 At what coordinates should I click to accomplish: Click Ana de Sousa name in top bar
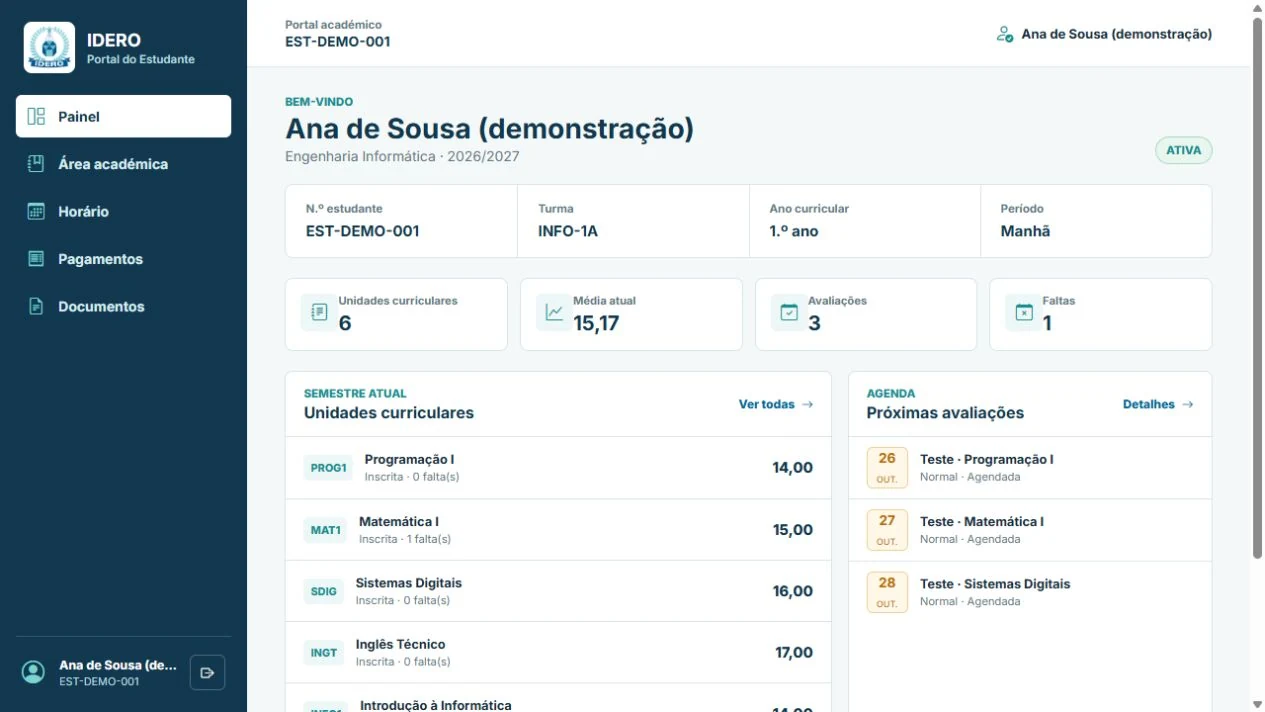pos(1116,34)
